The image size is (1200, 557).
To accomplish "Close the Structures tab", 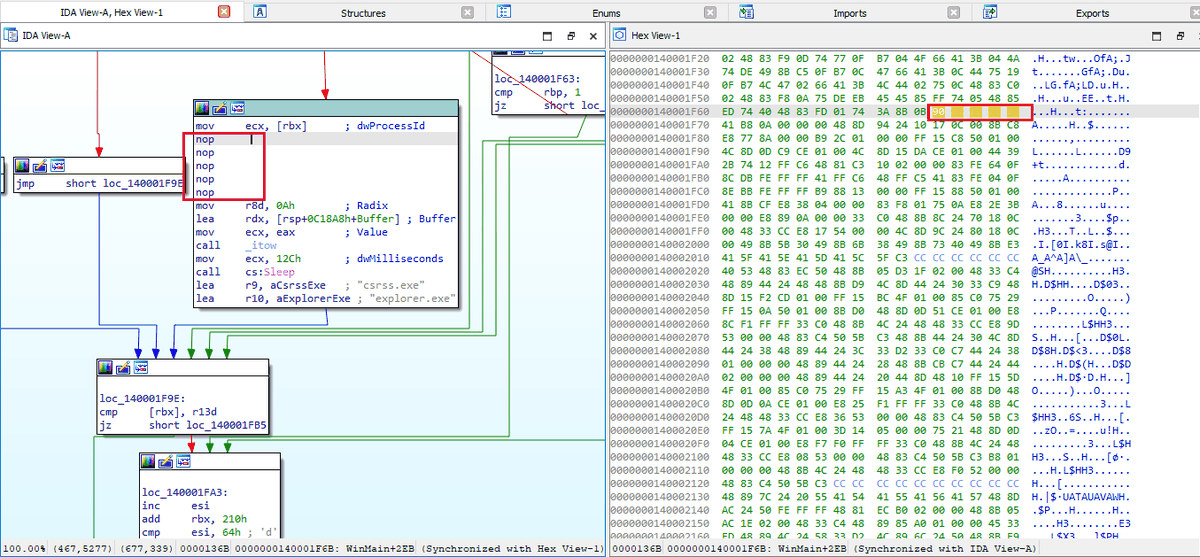I will click(x=467, y=12).
